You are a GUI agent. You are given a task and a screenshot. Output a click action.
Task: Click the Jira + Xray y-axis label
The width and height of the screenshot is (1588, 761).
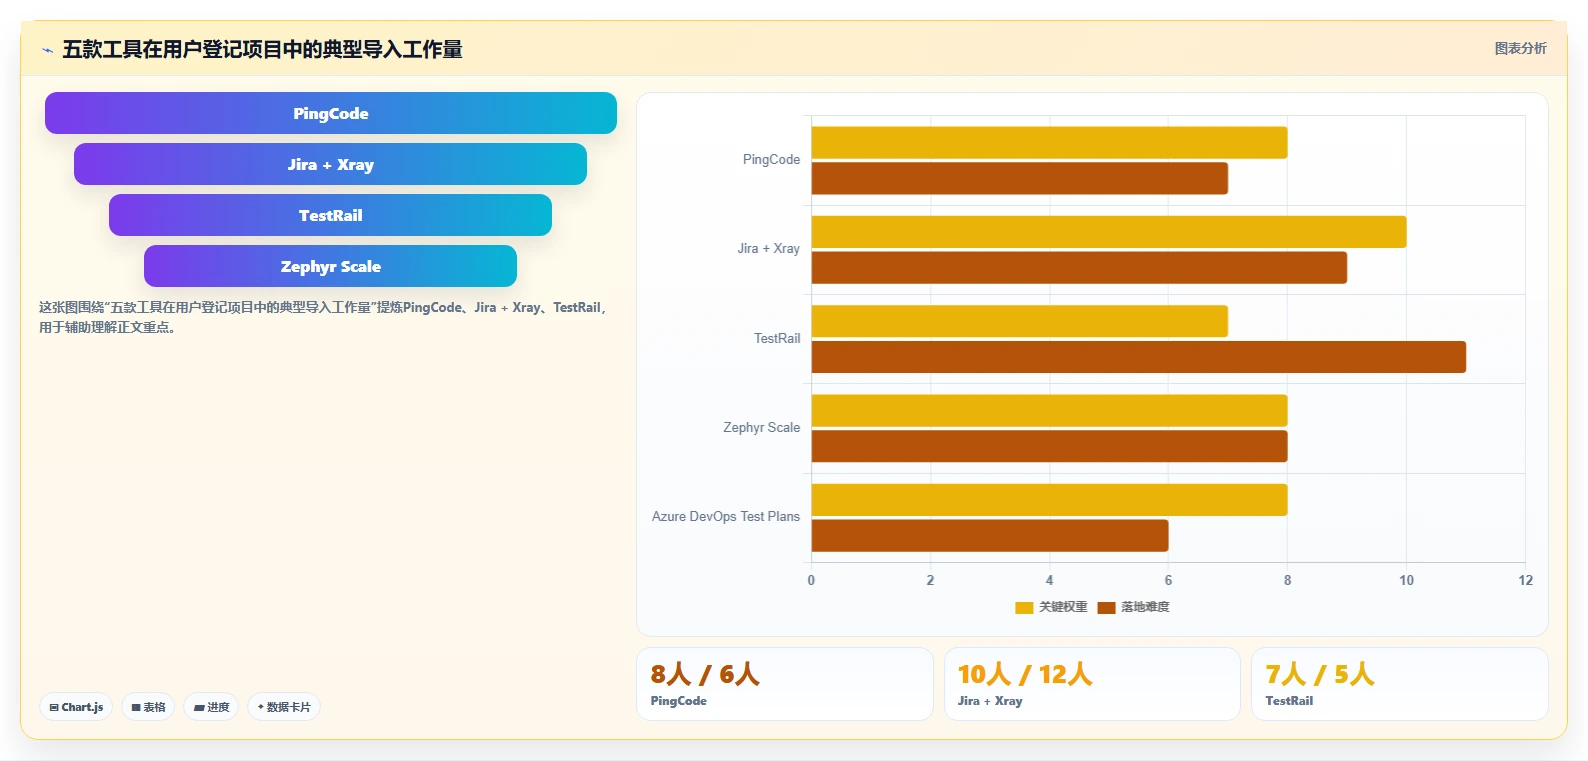click(768, 249)
